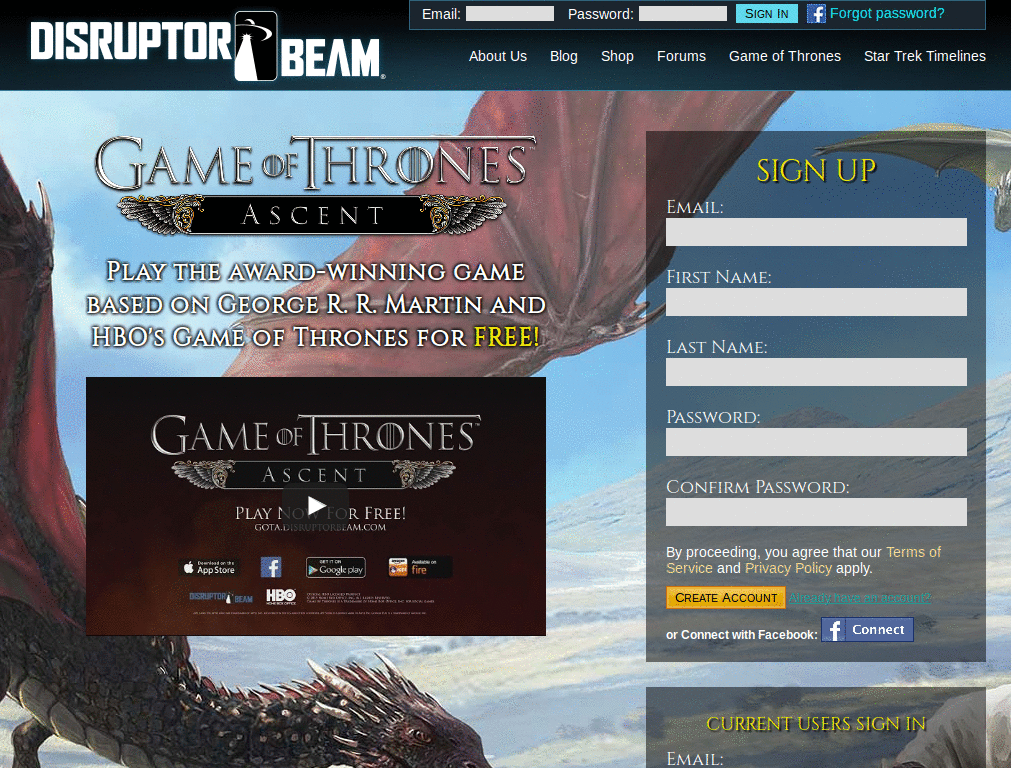1024x768 pixels.
Task: Click the Amazon Fire badge in the video
Action: pyautogui.click(x=419, y=567)
